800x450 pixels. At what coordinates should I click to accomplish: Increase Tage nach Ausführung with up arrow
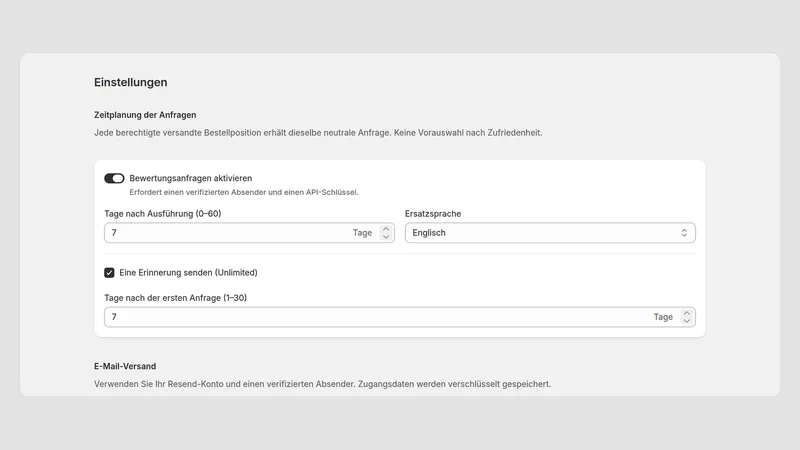(386, 229)
